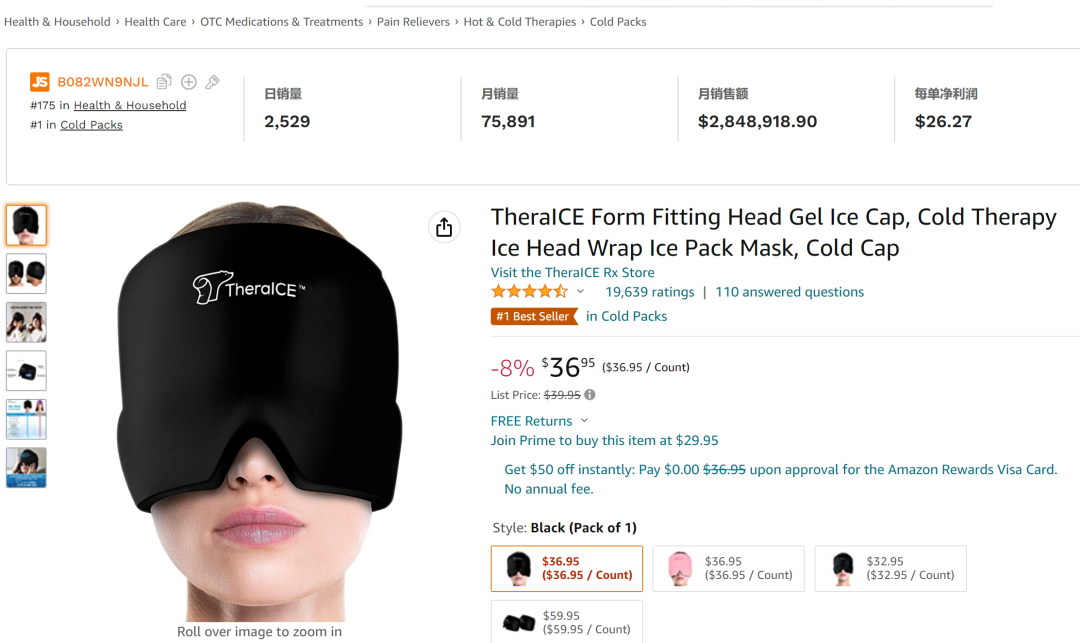Image resolution: width=1080 pixels, height=643 pixels.
Task: Click the #1 Best Seller badge
Action: [535, 316]
